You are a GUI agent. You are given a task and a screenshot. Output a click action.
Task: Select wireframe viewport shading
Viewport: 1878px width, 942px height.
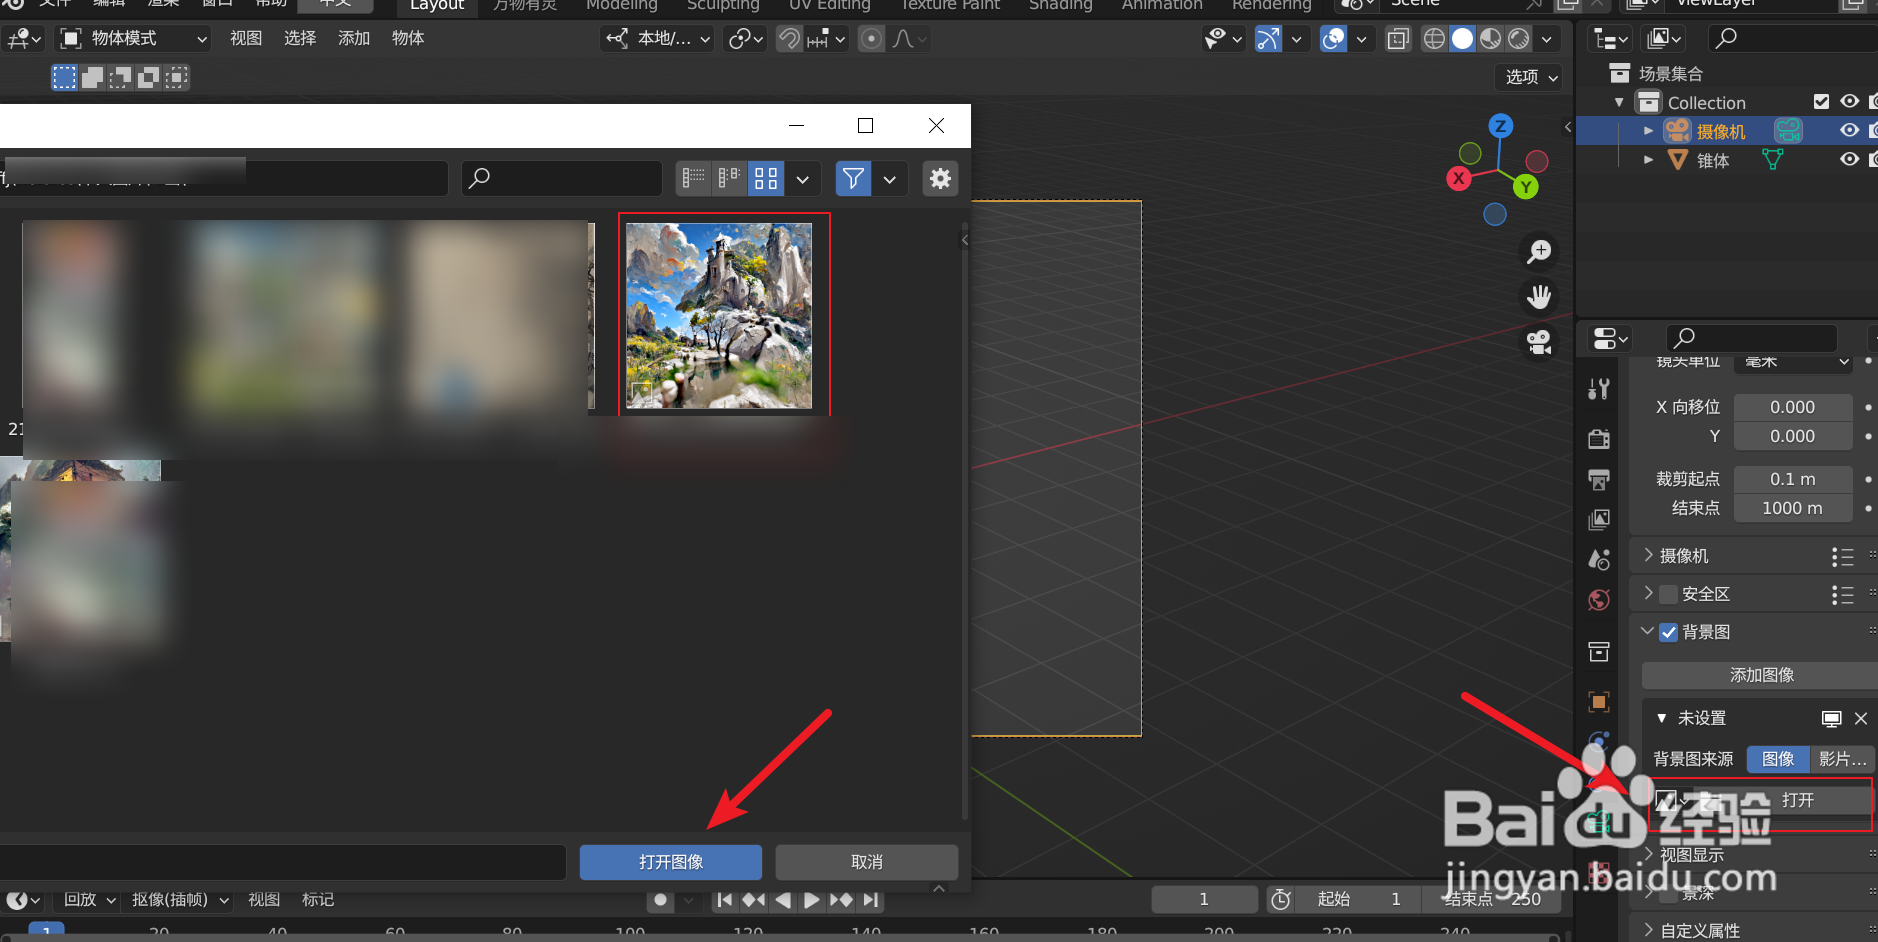(1434, 39)
